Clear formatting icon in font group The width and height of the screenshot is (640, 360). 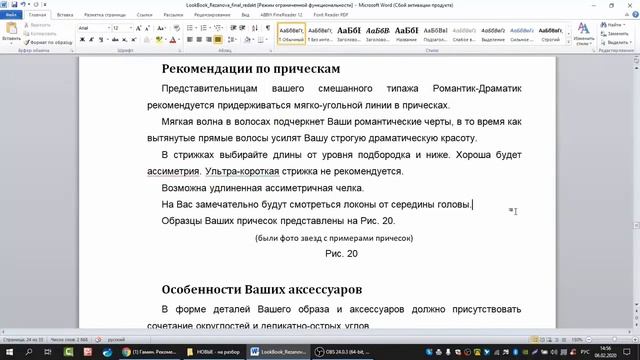176,28
